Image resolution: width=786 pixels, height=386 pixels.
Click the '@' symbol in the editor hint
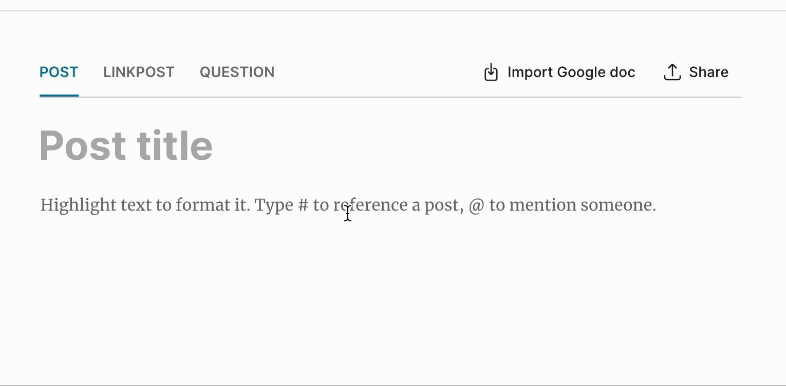coord(476,206)
